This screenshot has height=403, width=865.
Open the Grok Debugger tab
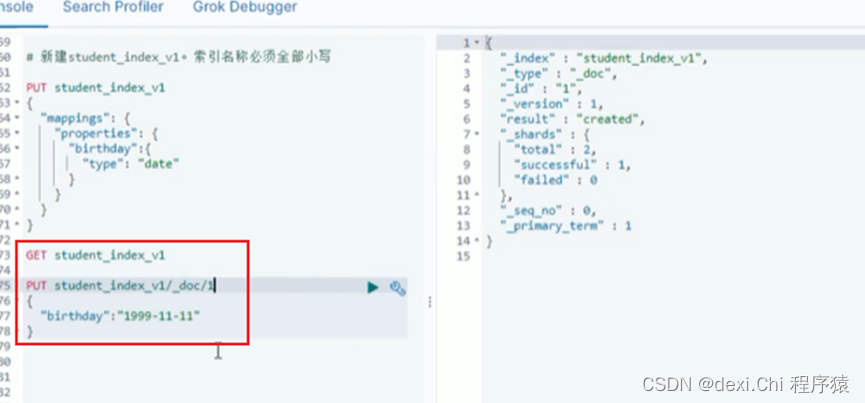point(245,7)
